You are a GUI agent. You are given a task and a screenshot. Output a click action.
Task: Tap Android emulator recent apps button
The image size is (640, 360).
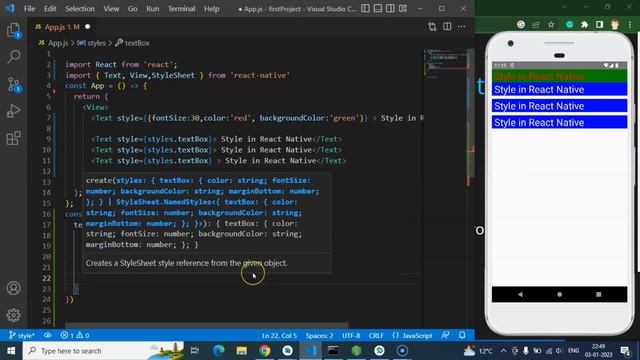tap(598, 294)
